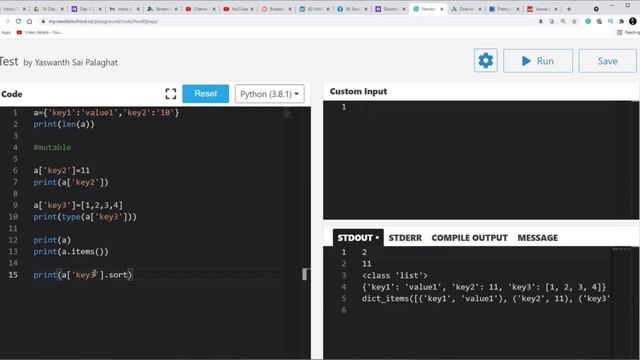This screenshot has width=640, height=360.
Task: Click the chrome tab search circle icon
Action: (596, 9)
